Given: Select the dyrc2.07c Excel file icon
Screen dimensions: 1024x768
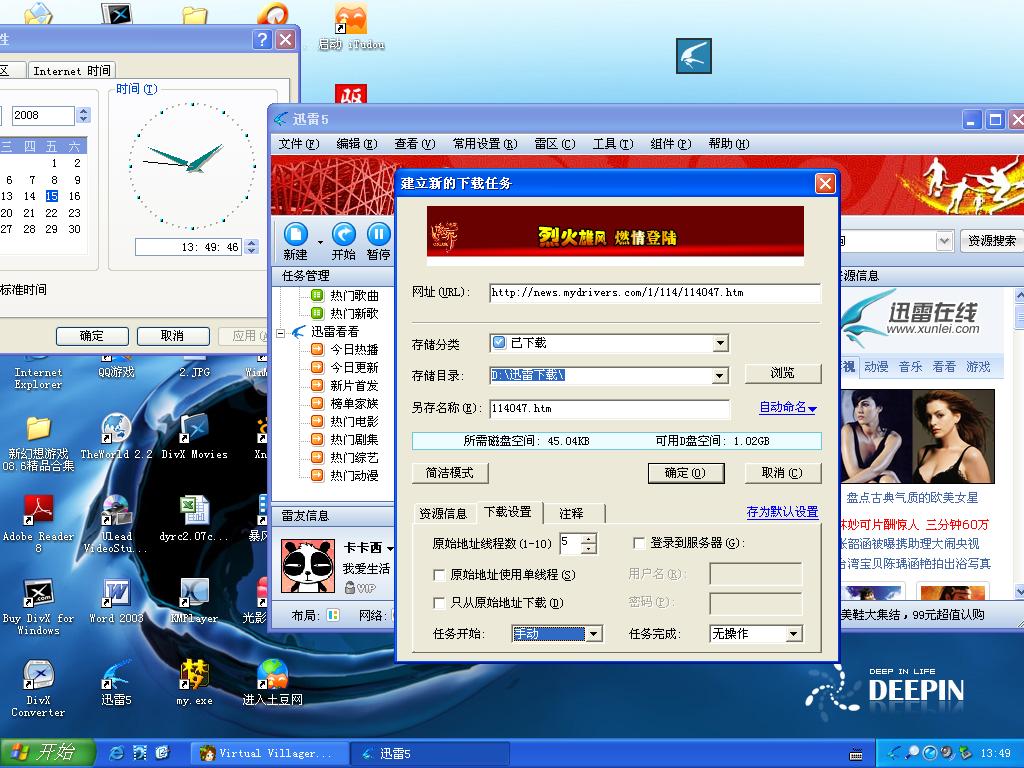Looking at the screenshot, I should (x=194, y=510).
